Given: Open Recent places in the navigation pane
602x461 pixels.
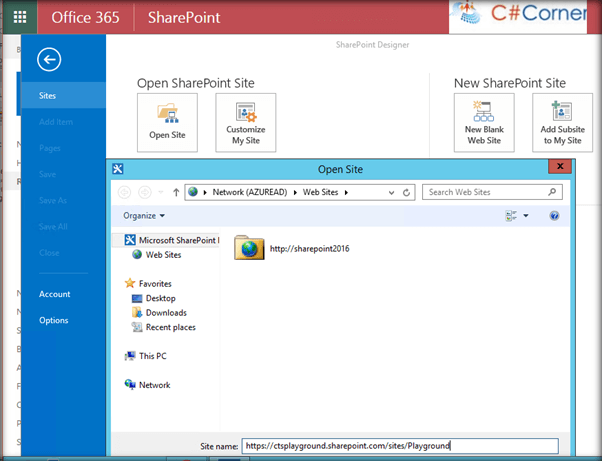Looking at the screenshot, I should [x=164, y=327].
